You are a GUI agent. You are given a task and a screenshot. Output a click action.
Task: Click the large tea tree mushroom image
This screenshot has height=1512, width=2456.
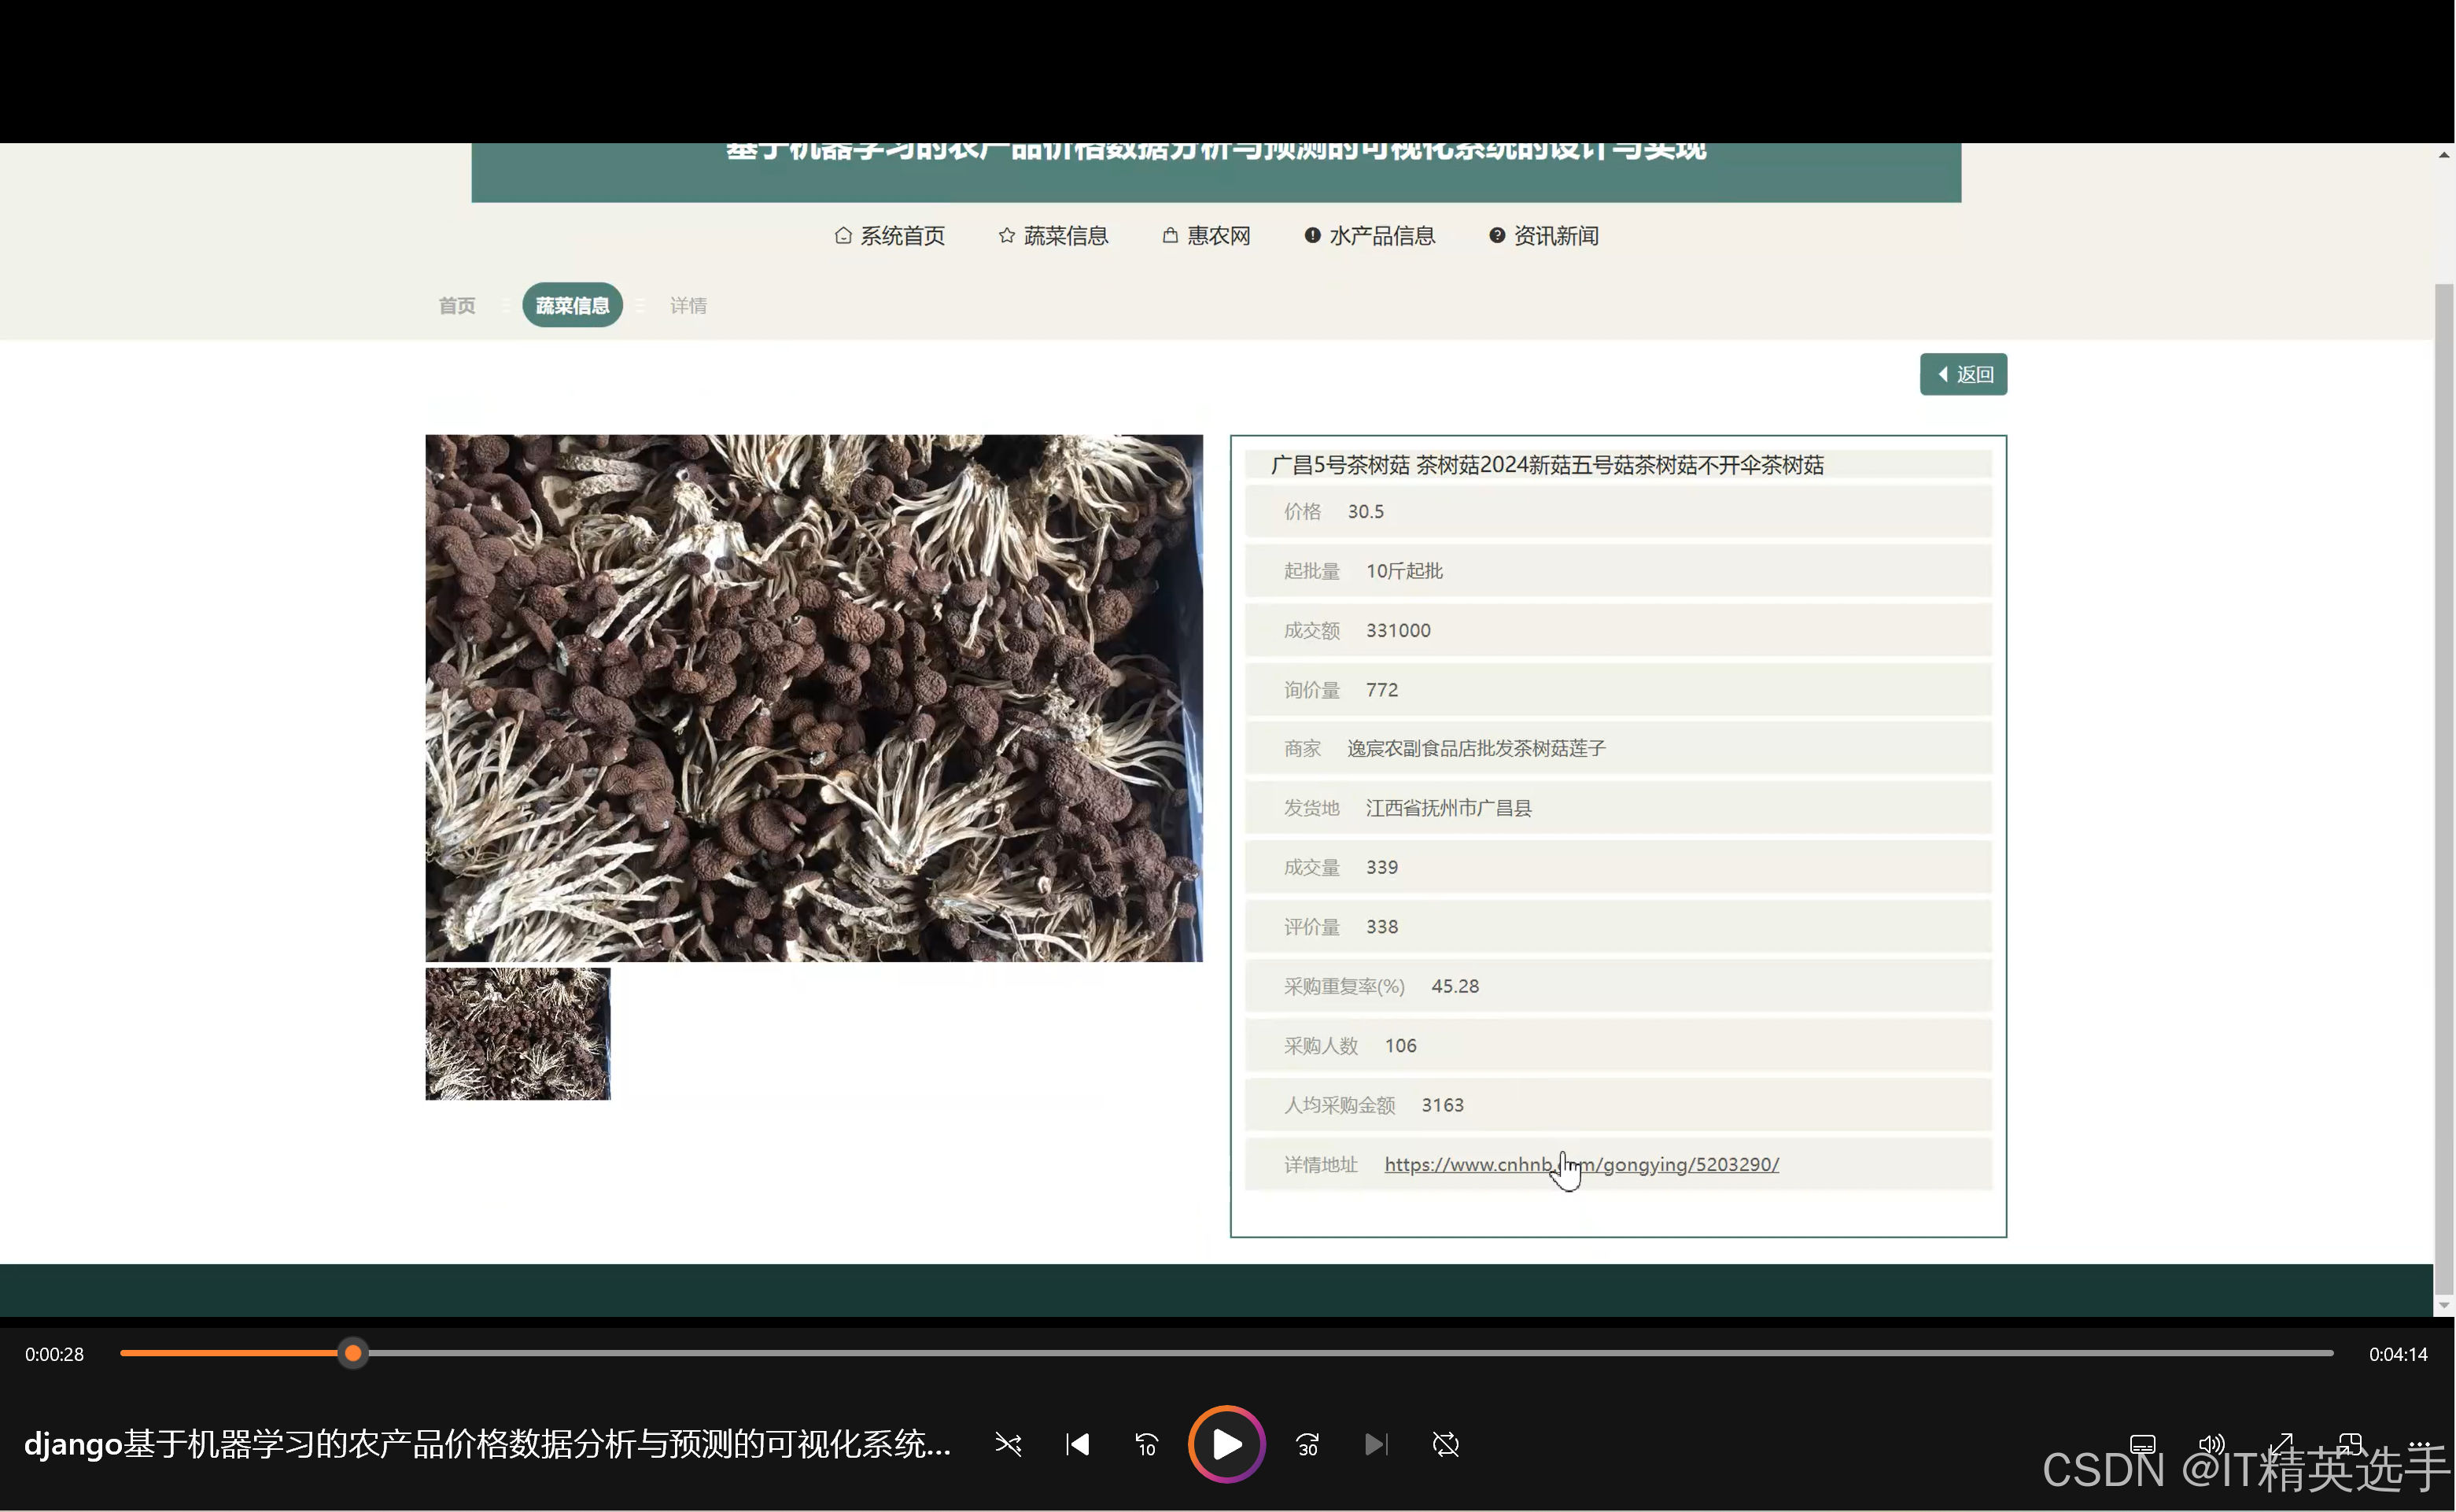click(x=814, y=698)
